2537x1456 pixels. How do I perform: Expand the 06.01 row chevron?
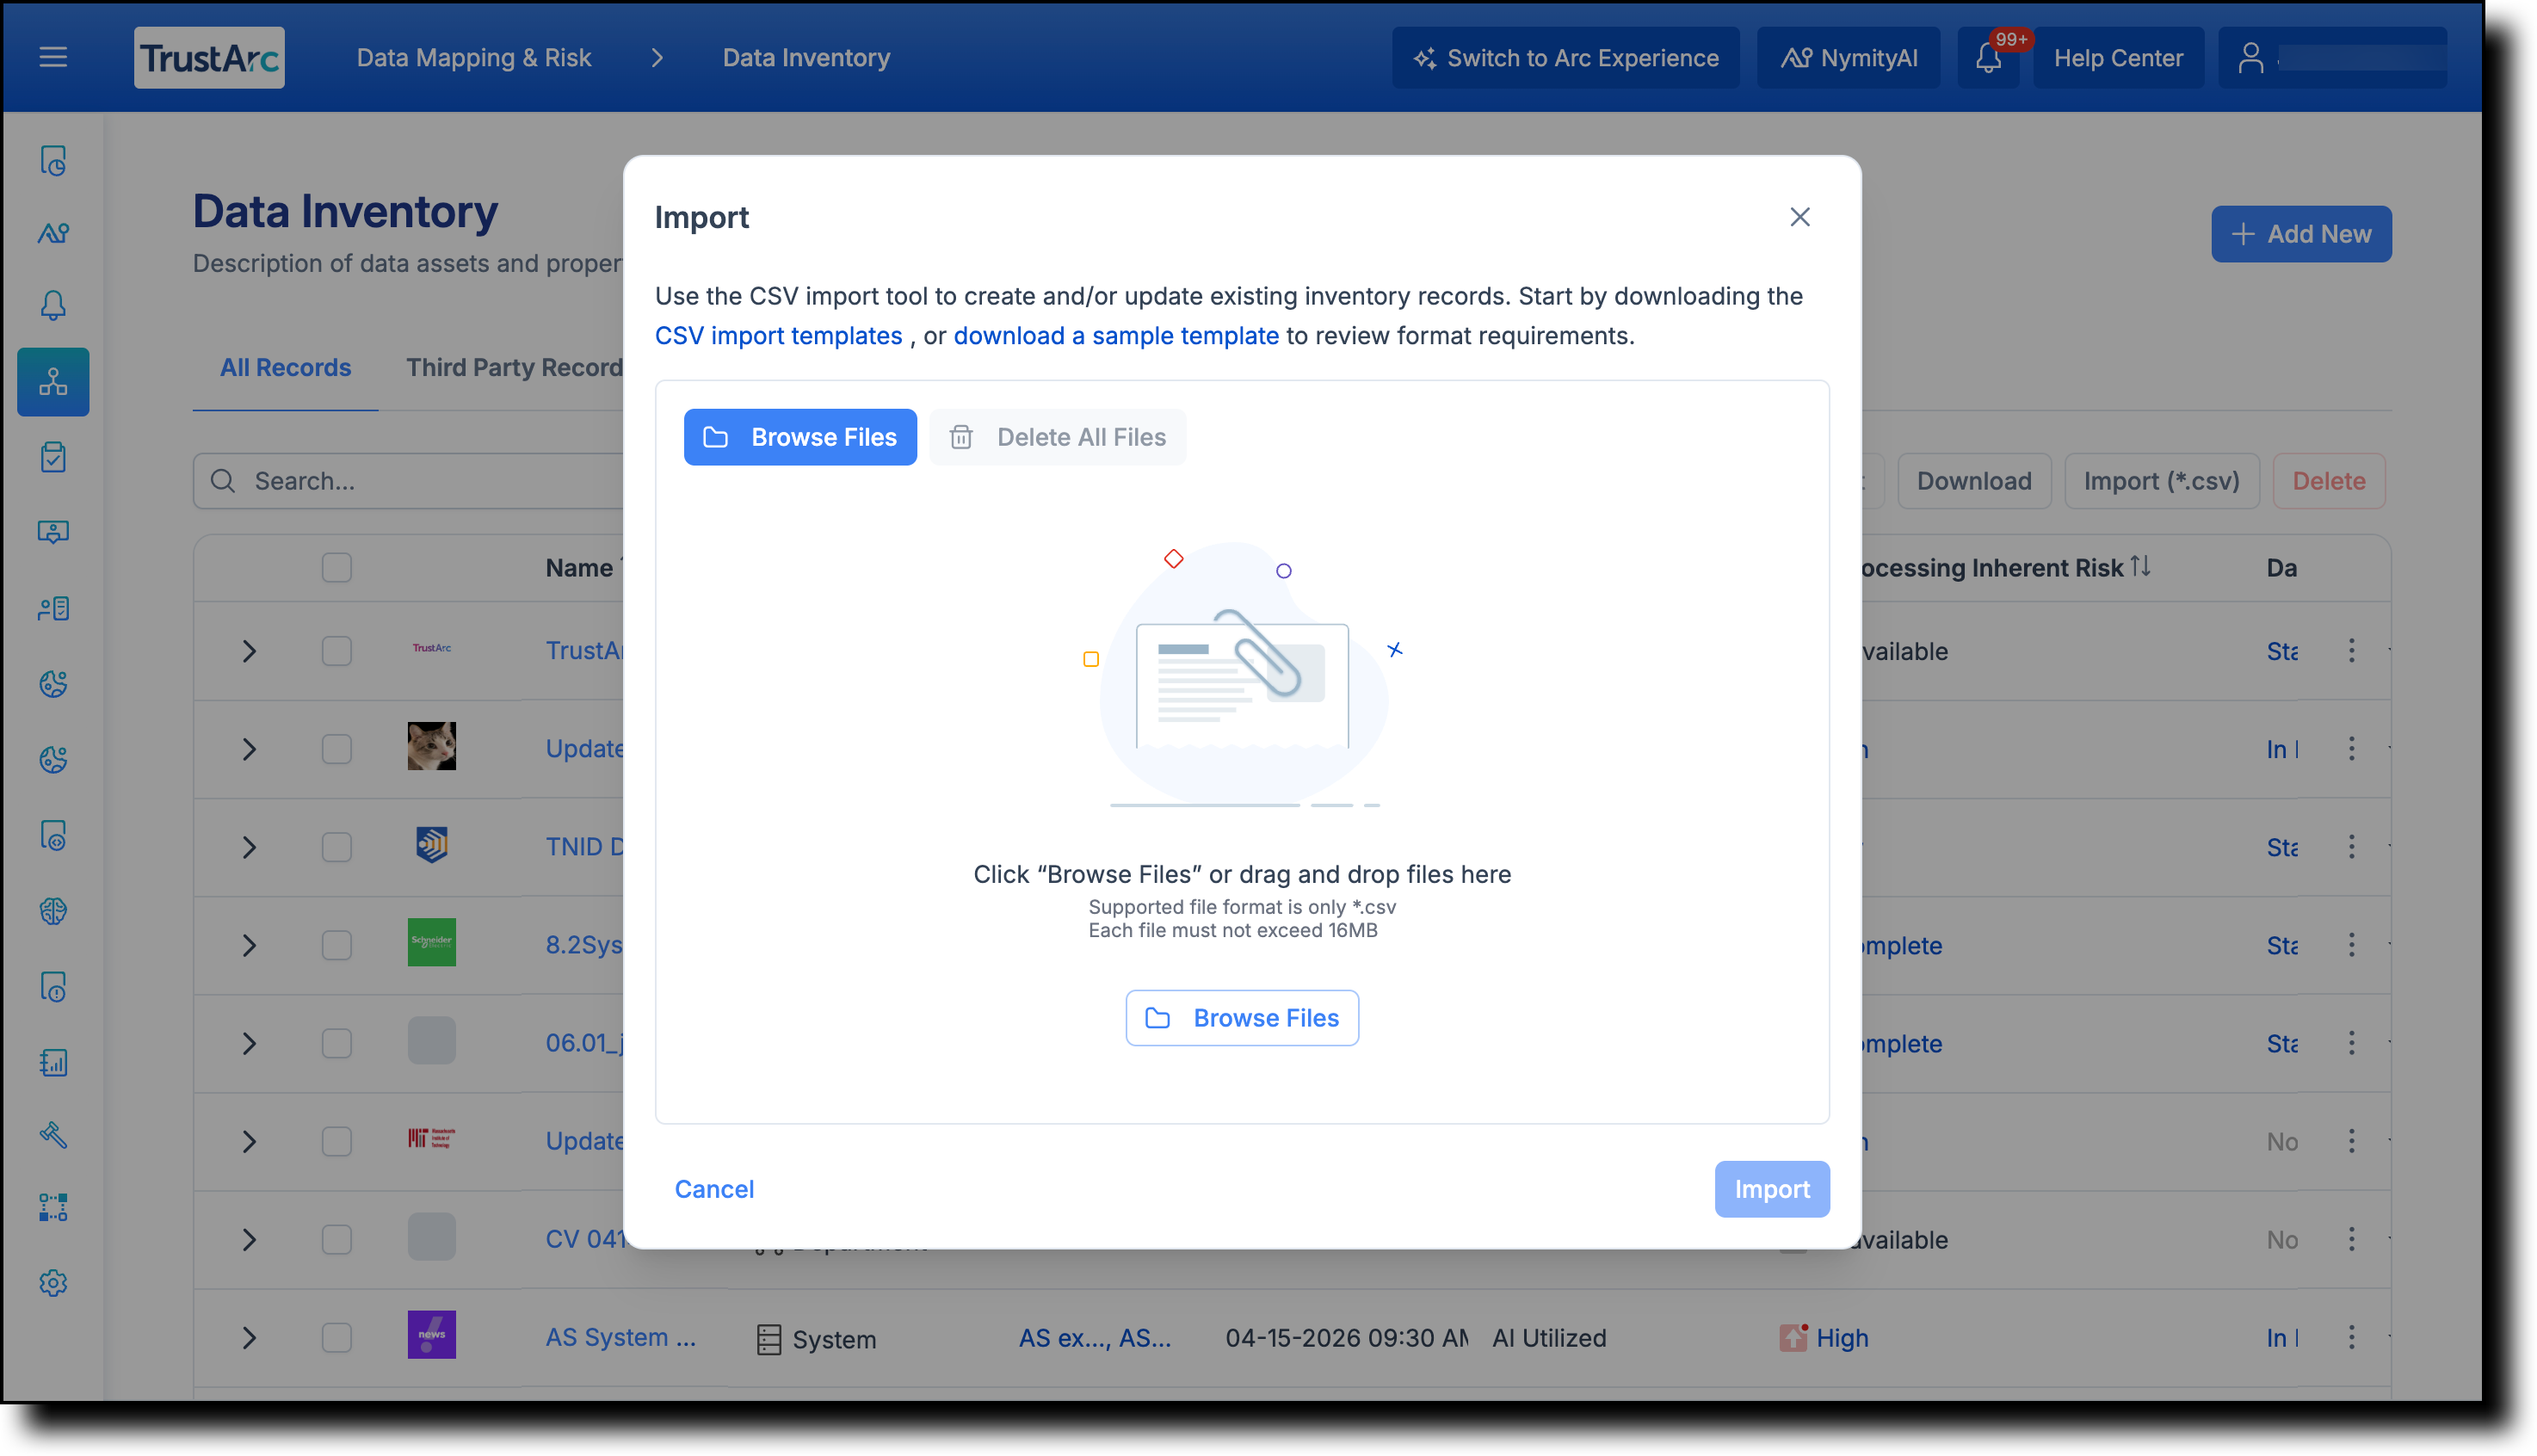click(x=249, y=1043)
